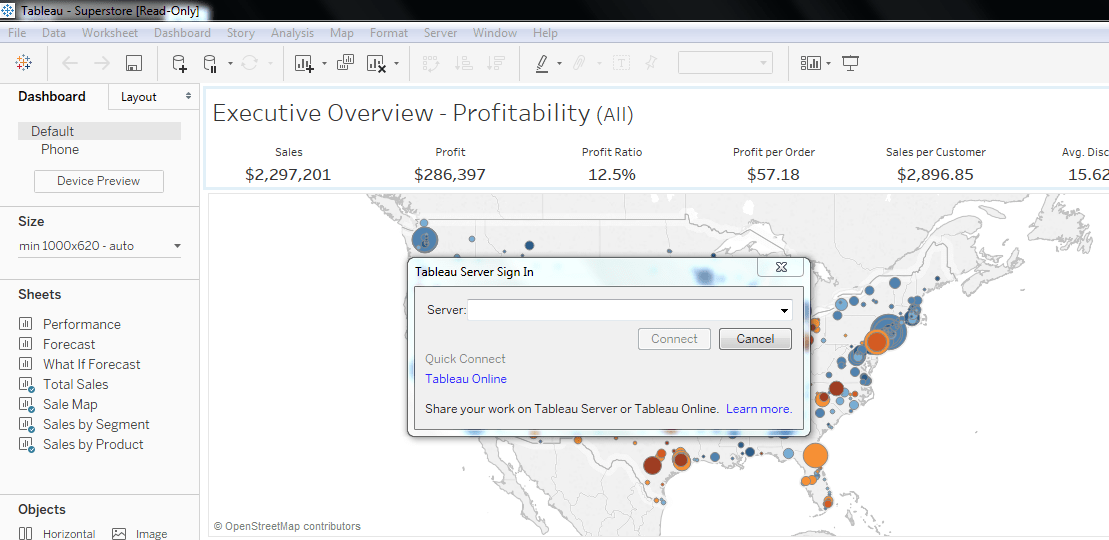1109x540 pixels.
Task: Open the File menu
Action: coord(17,33)
